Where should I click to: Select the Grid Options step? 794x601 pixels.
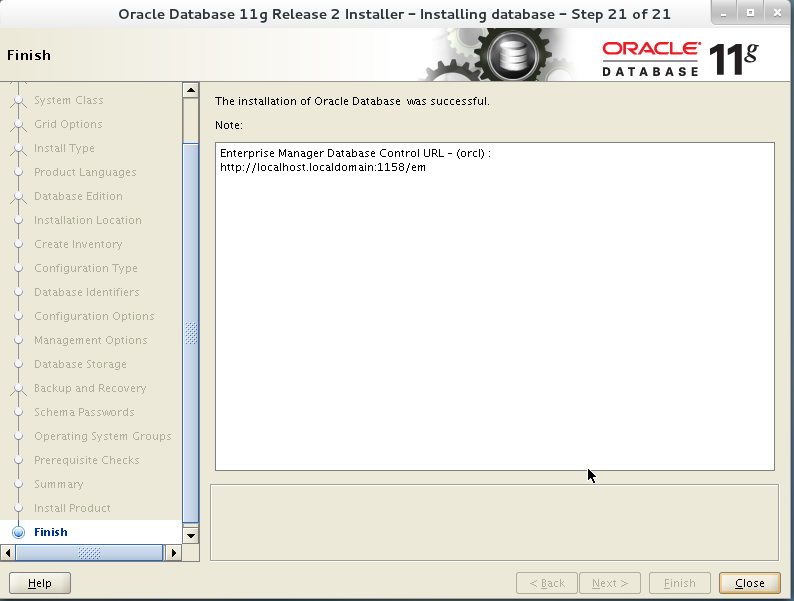click(68, 124)
